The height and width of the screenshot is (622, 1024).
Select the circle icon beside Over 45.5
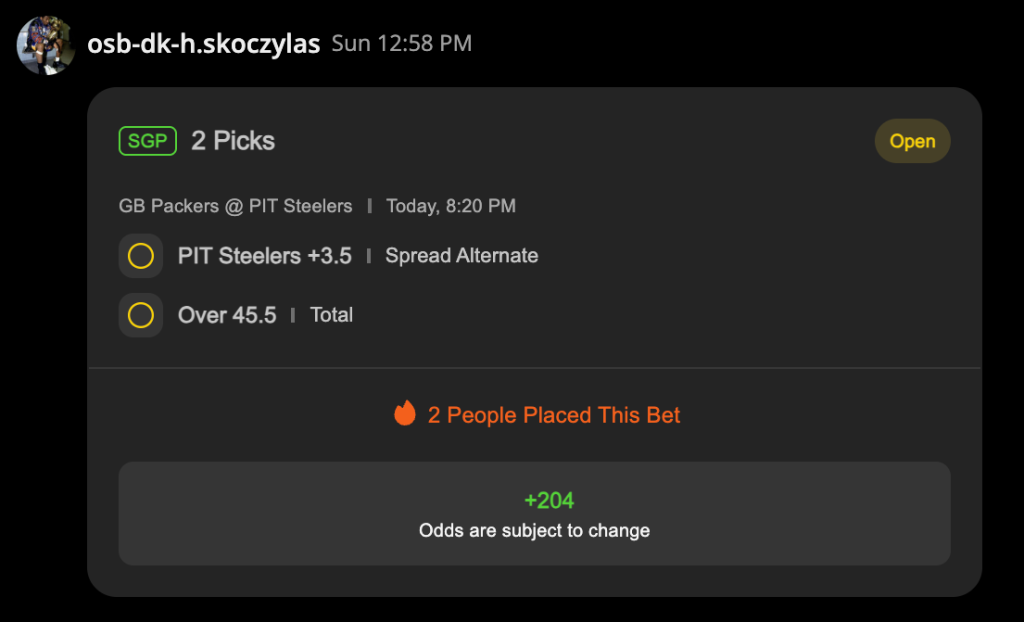point(141,315)
